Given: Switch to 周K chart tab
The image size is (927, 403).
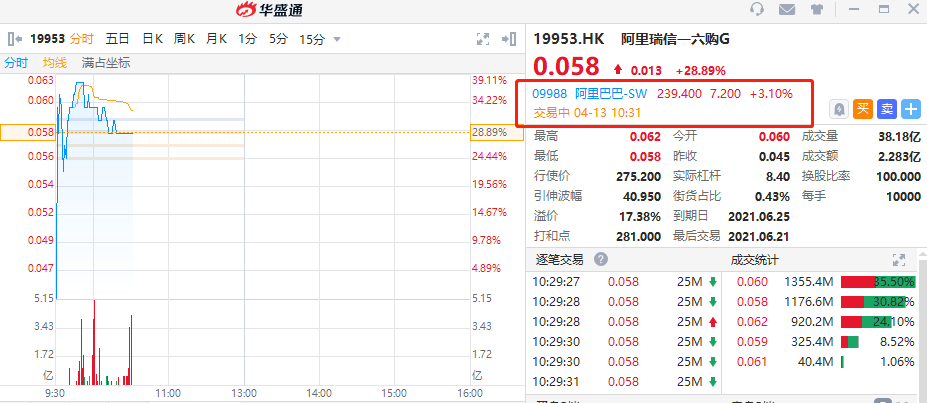Looking at the screenshot, I should 184,39.
